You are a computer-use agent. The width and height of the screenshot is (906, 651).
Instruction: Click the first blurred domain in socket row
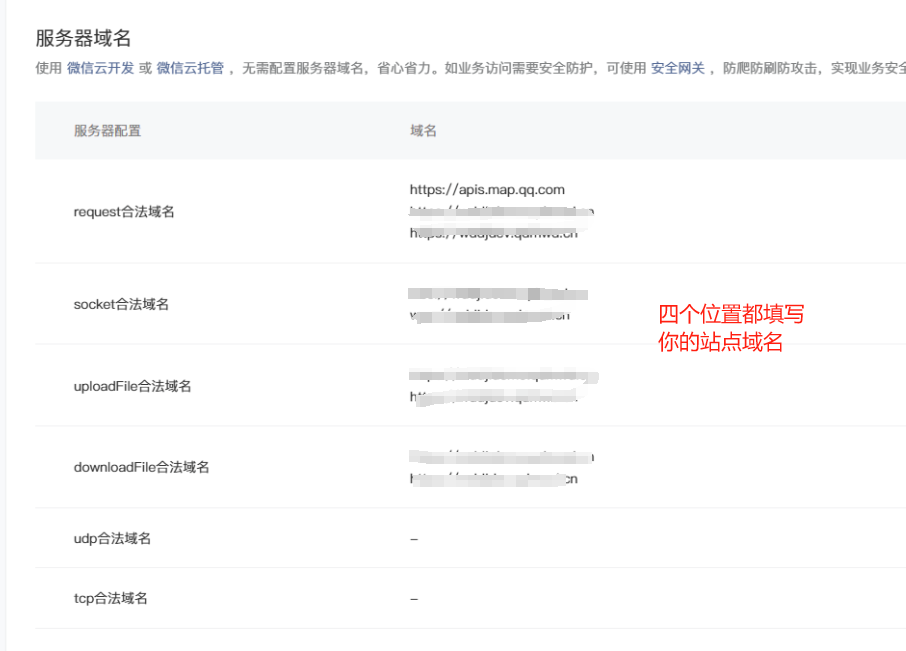tap(497, 294)
